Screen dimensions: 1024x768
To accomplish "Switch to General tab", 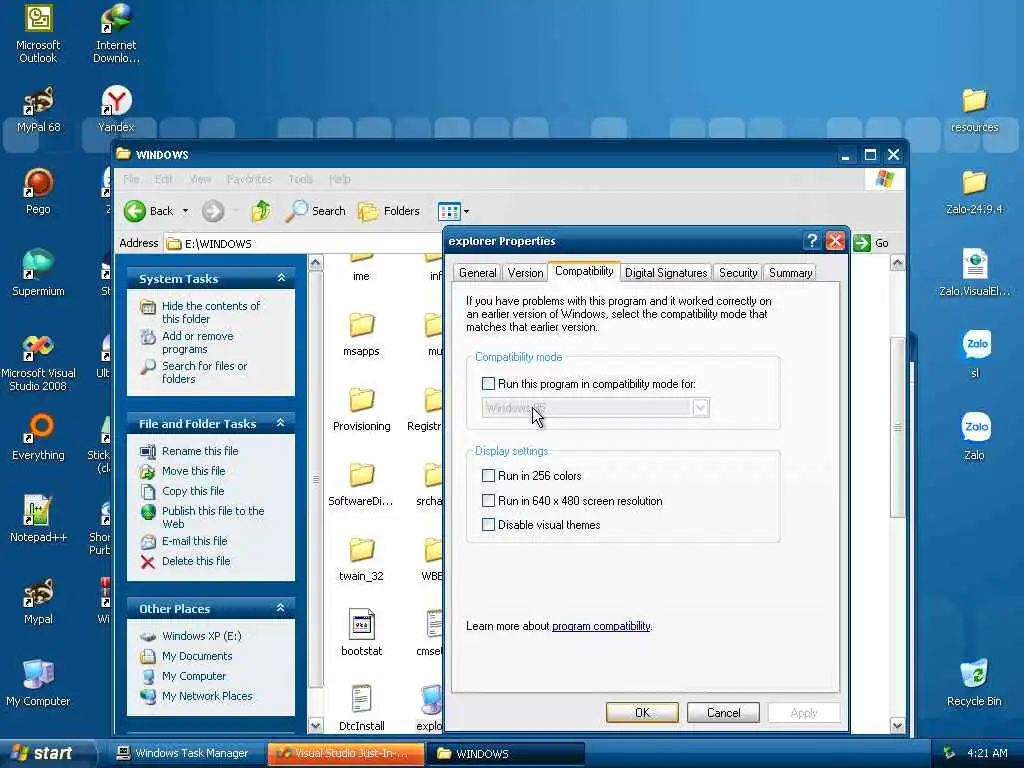I will coord(477,273).
